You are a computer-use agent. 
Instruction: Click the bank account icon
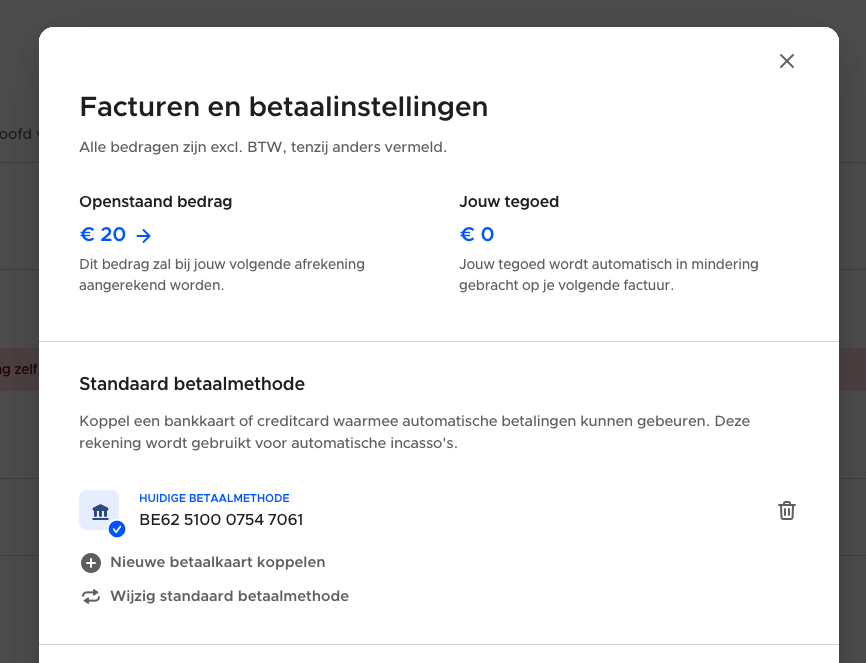(x=99, y=511)
